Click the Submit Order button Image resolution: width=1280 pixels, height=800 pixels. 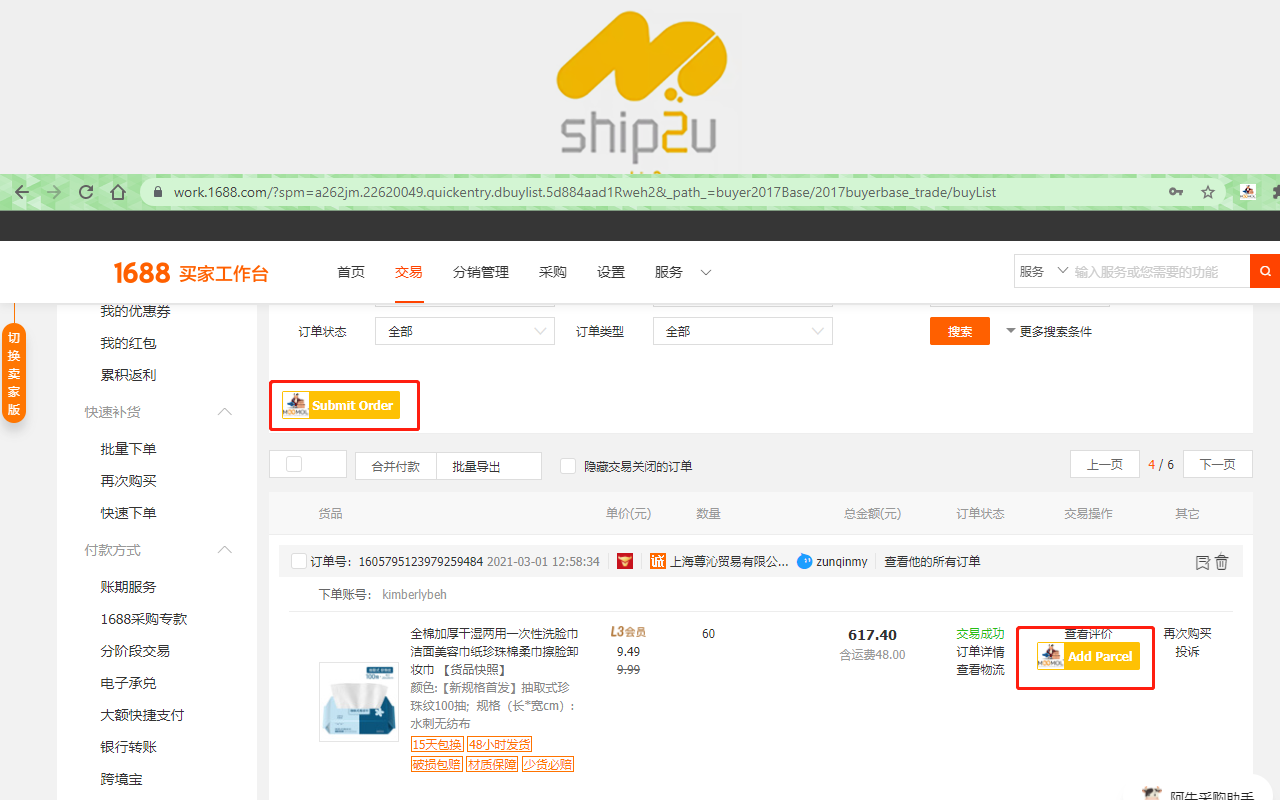(x=341, y=405)
